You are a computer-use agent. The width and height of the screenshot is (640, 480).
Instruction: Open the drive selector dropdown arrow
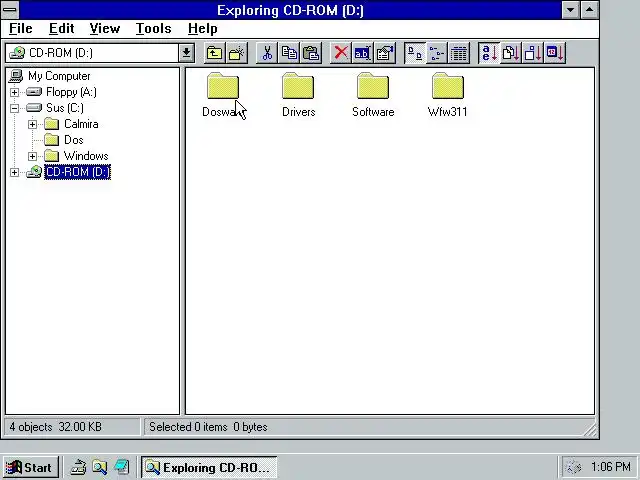tap(186, 53)
